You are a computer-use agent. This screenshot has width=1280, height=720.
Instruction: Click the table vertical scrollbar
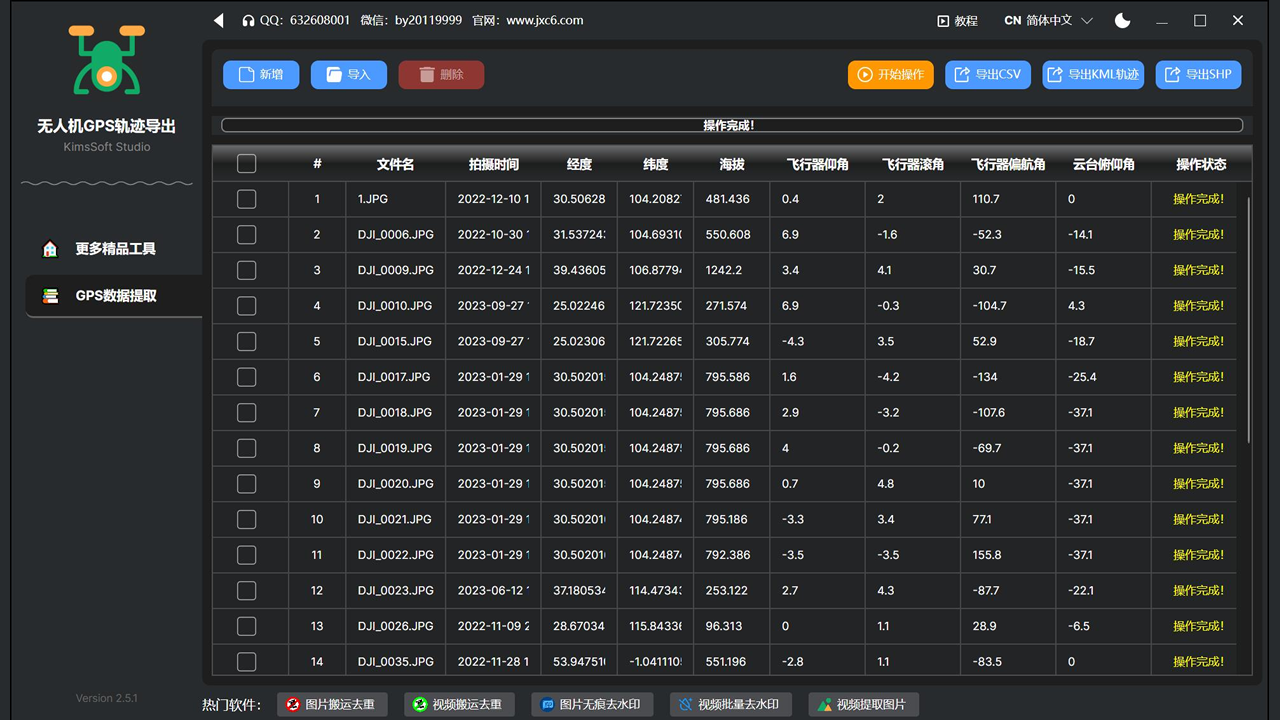[x=1249, y=320]
